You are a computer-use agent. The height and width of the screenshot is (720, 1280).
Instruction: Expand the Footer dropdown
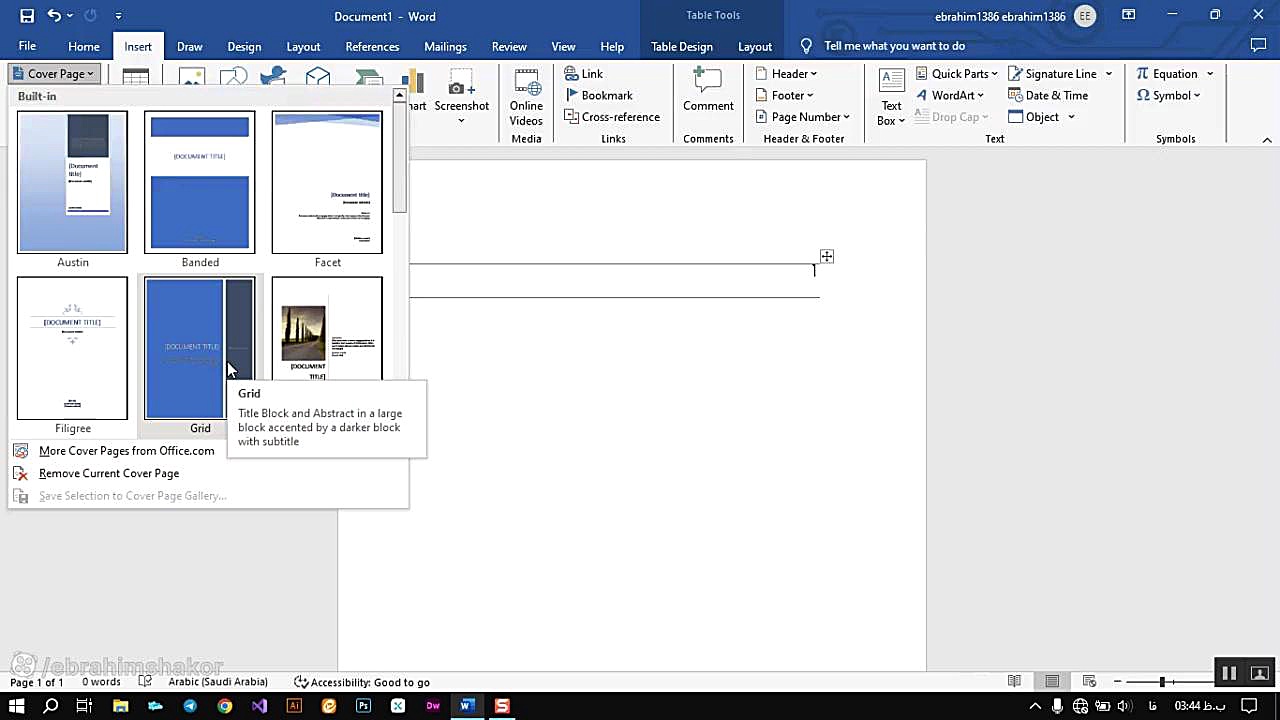(x=785, y=95)
